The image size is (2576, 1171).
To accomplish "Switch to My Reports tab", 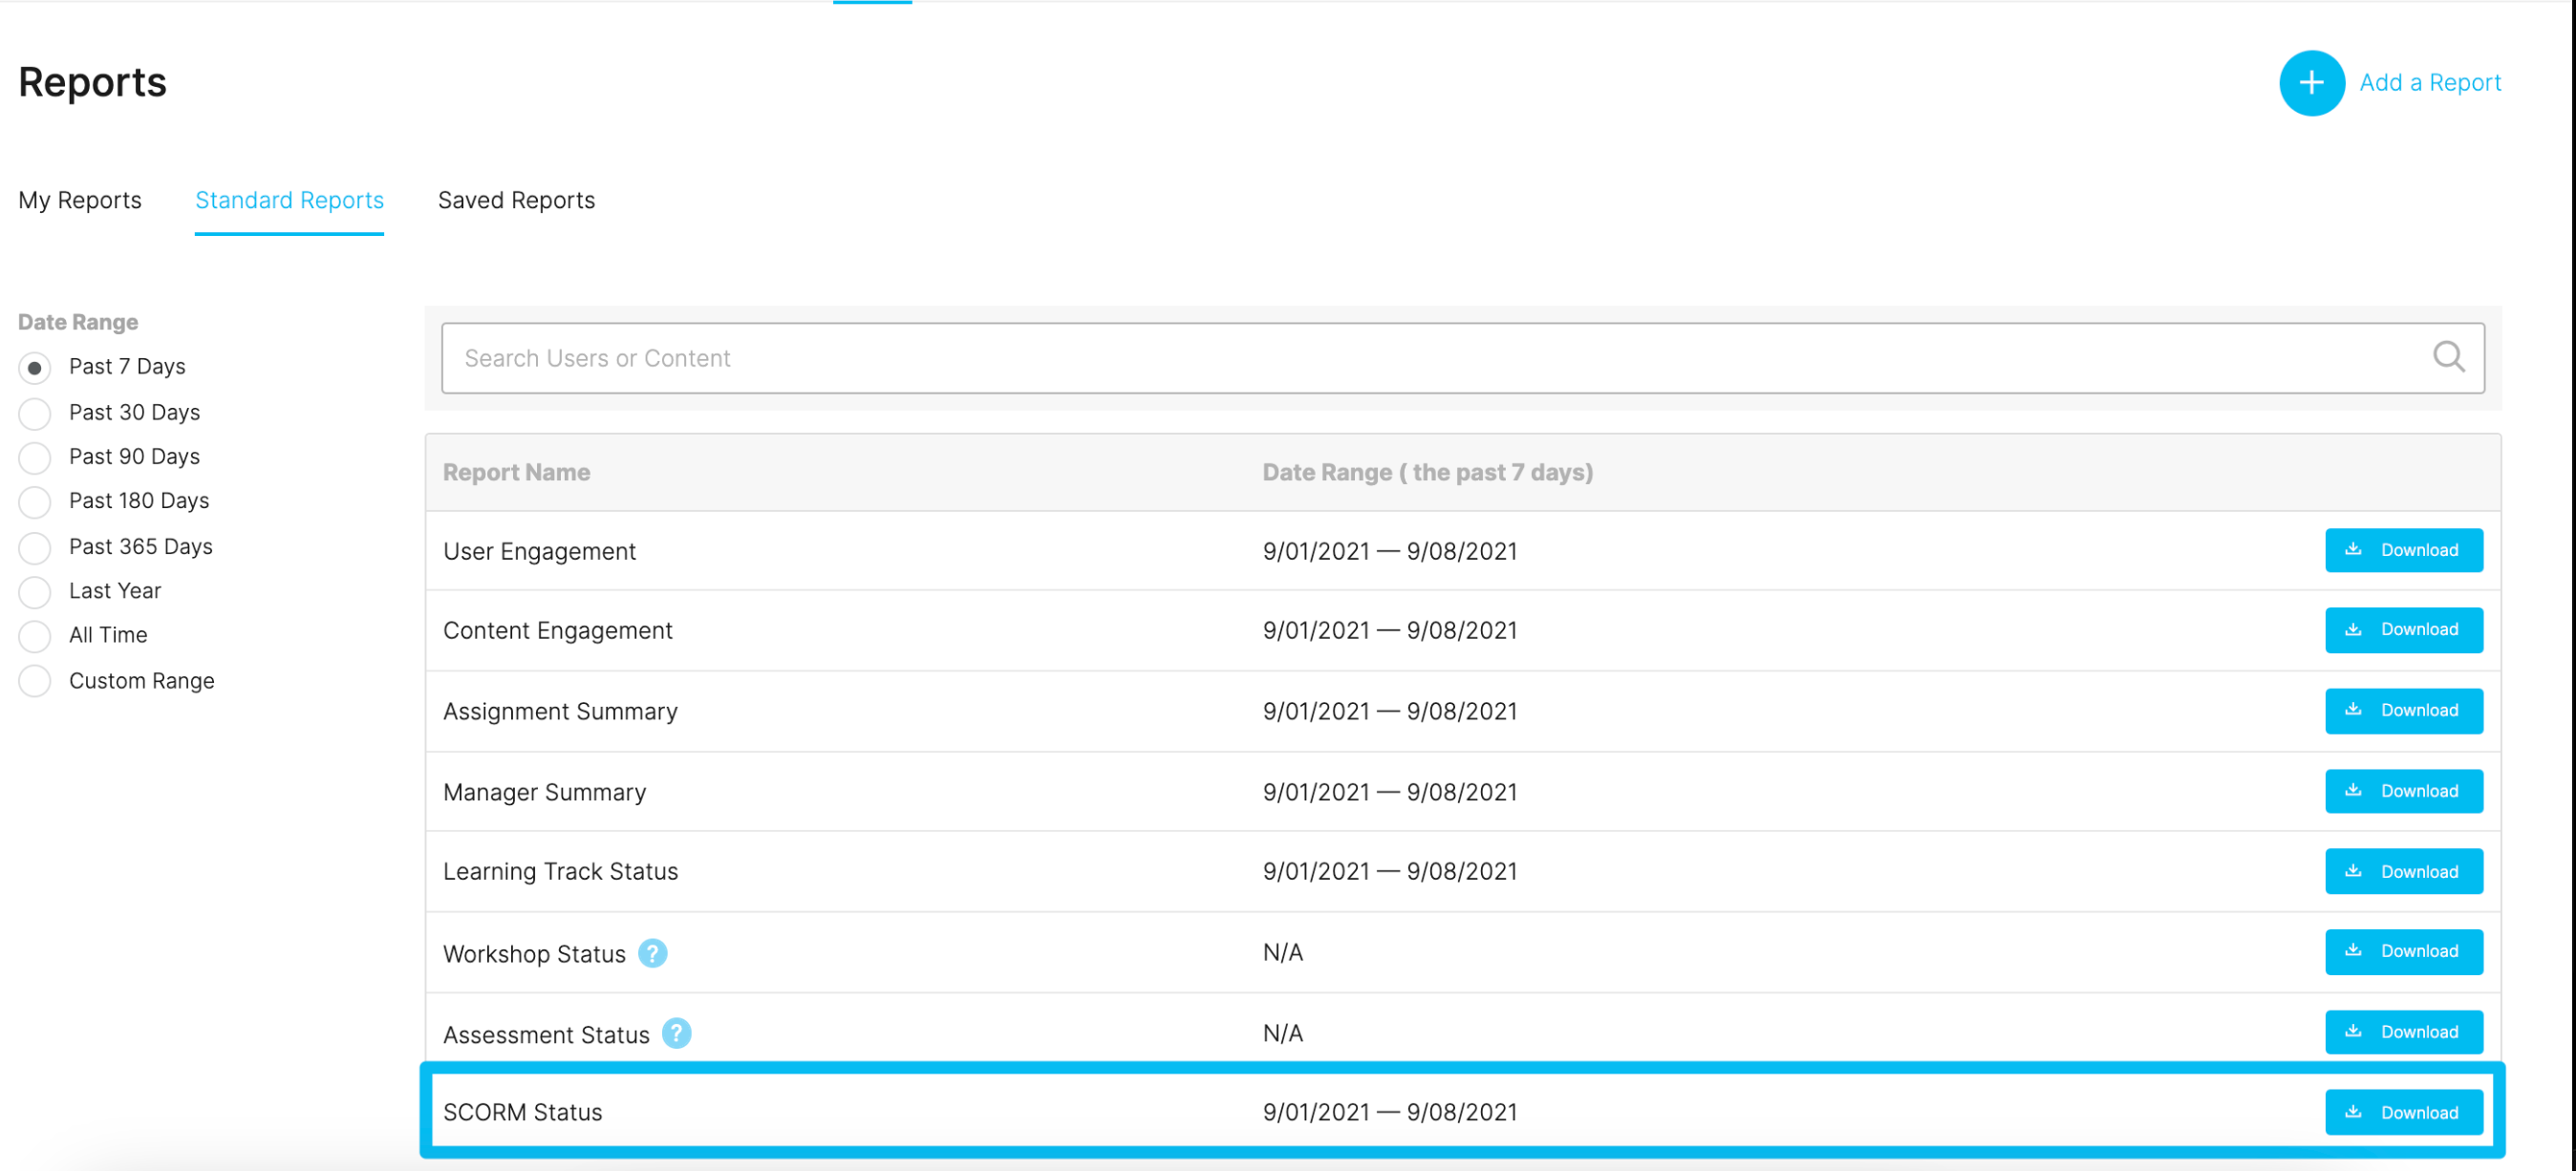I will point(80,200).
